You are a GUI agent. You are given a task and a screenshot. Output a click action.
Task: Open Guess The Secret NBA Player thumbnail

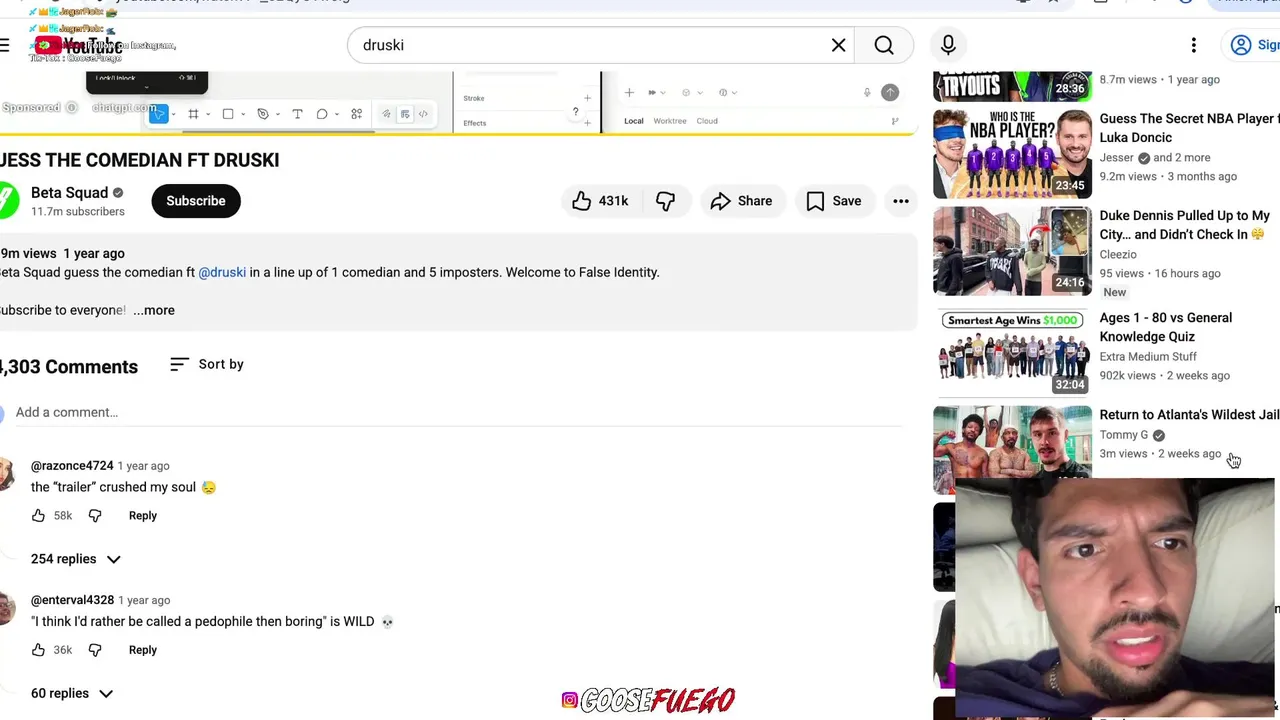pos(1012,154)
